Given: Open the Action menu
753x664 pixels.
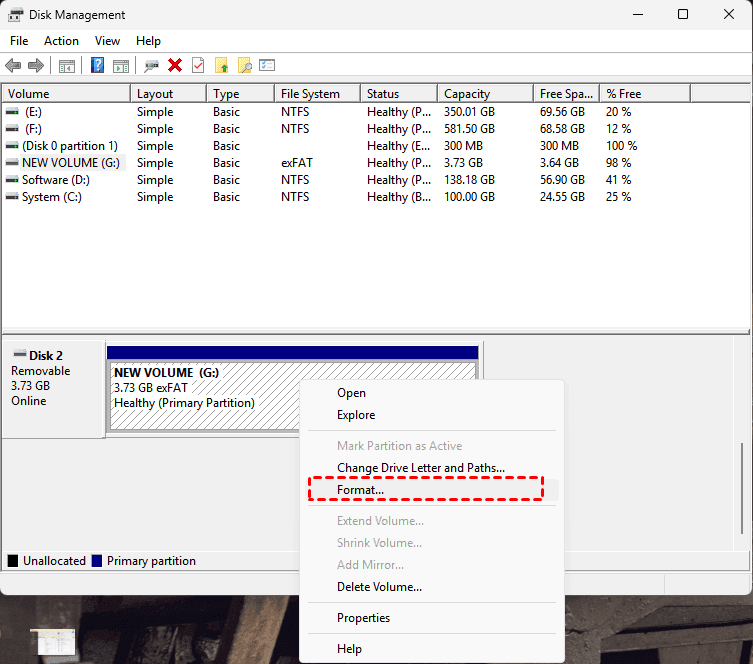Looking at the screenshot, I should 61,41.
